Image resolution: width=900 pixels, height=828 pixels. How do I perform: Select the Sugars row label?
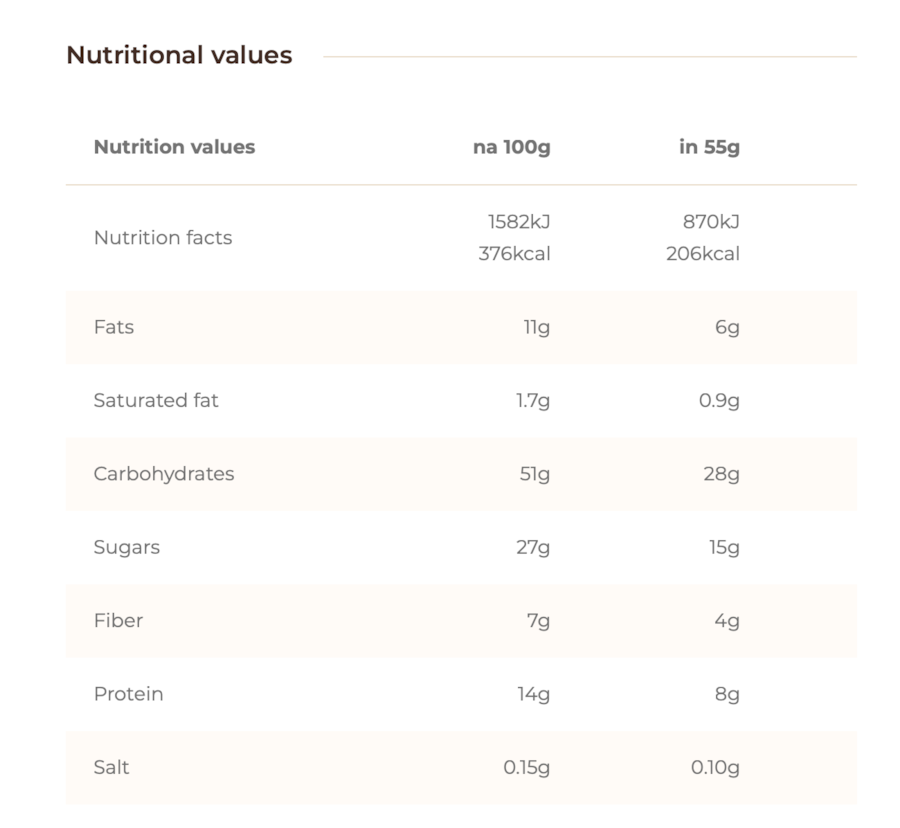(127, 547)
